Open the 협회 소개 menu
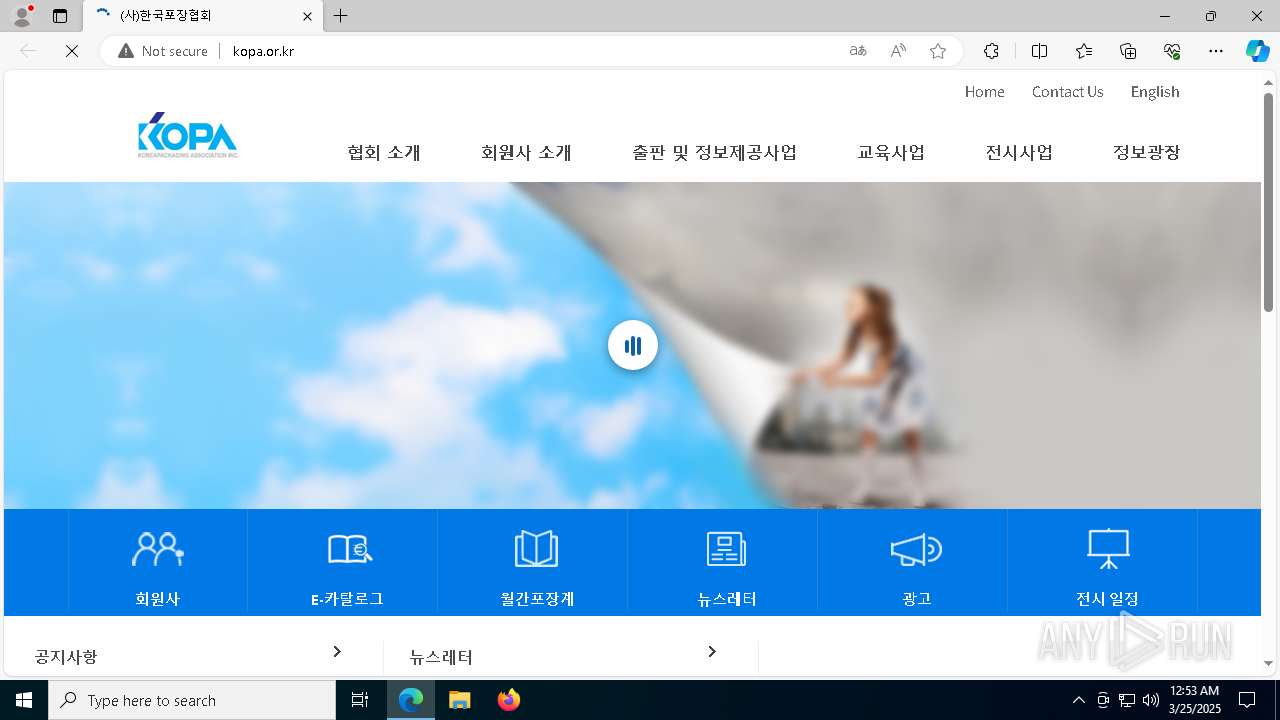The width and height of the screenshot is (1280, 720). 384,152
